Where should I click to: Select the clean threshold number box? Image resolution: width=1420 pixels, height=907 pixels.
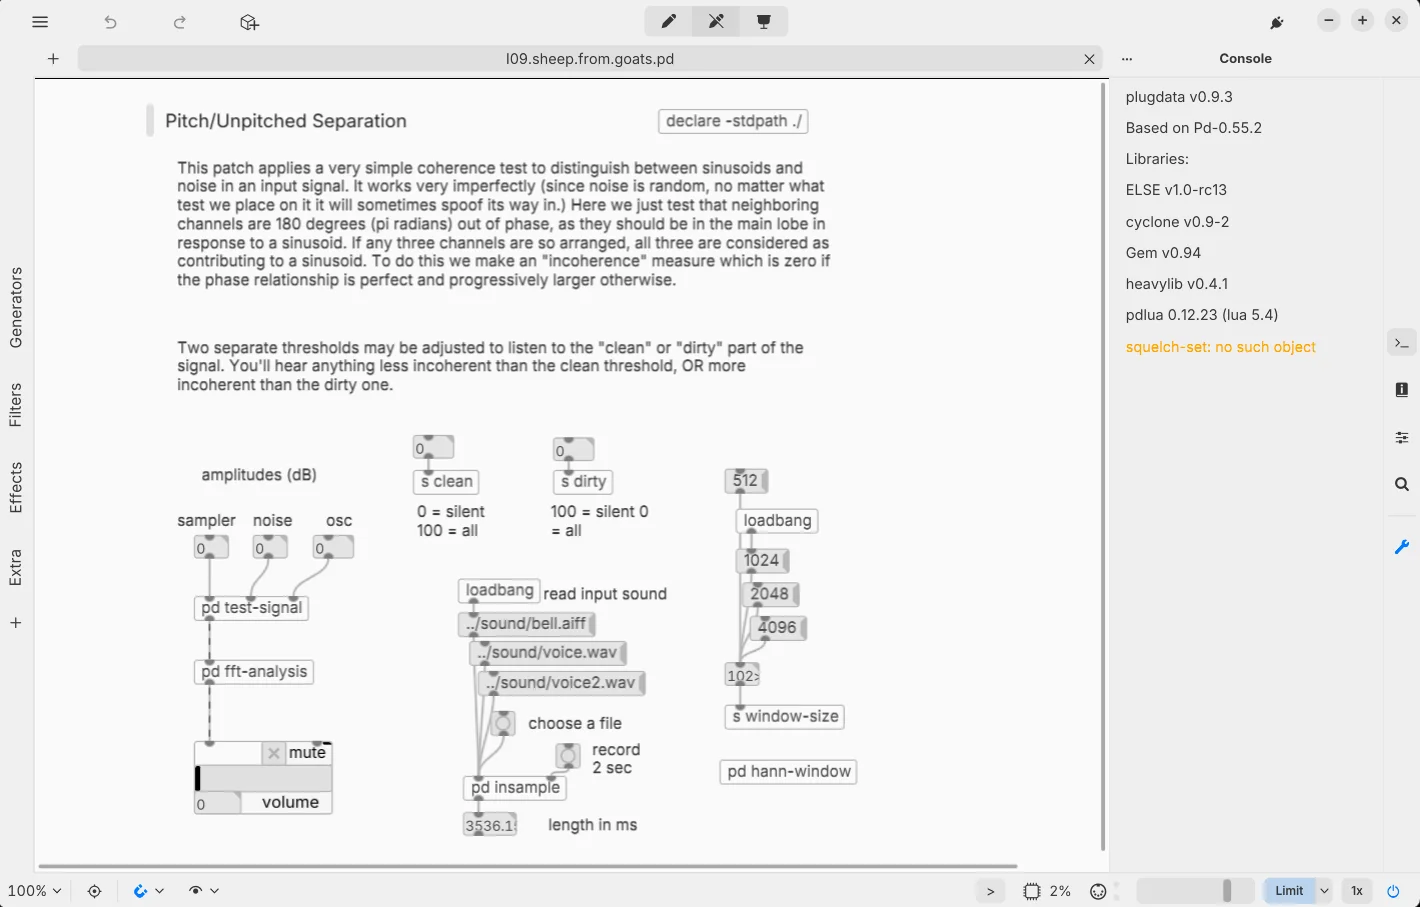pyautogui.click(x=433, y=448)
